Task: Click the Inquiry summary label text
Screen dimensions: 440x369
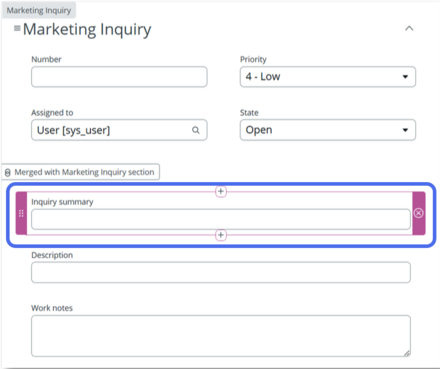Action: coord(62,202)
